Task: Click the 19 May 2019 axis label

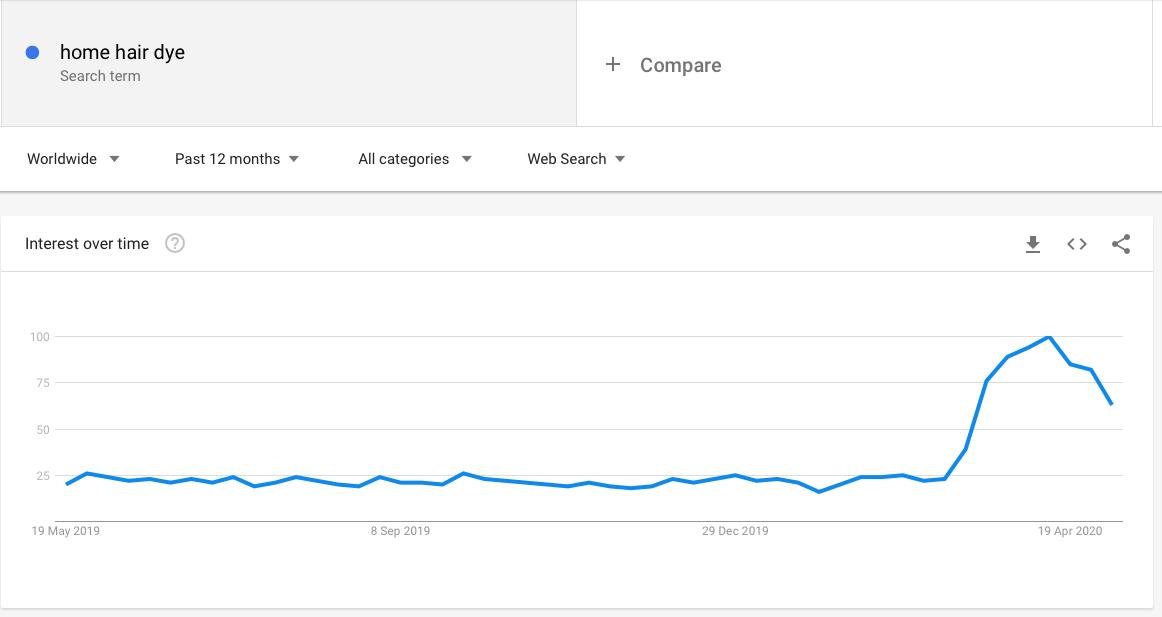Action: click(65, 531)
